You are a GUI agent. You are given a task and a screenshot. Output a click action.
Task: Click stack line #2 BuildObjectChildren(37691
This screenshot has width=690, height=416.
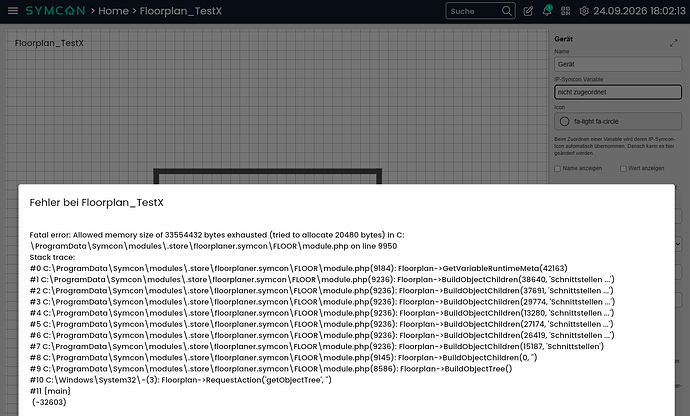(x=322, y=291)
